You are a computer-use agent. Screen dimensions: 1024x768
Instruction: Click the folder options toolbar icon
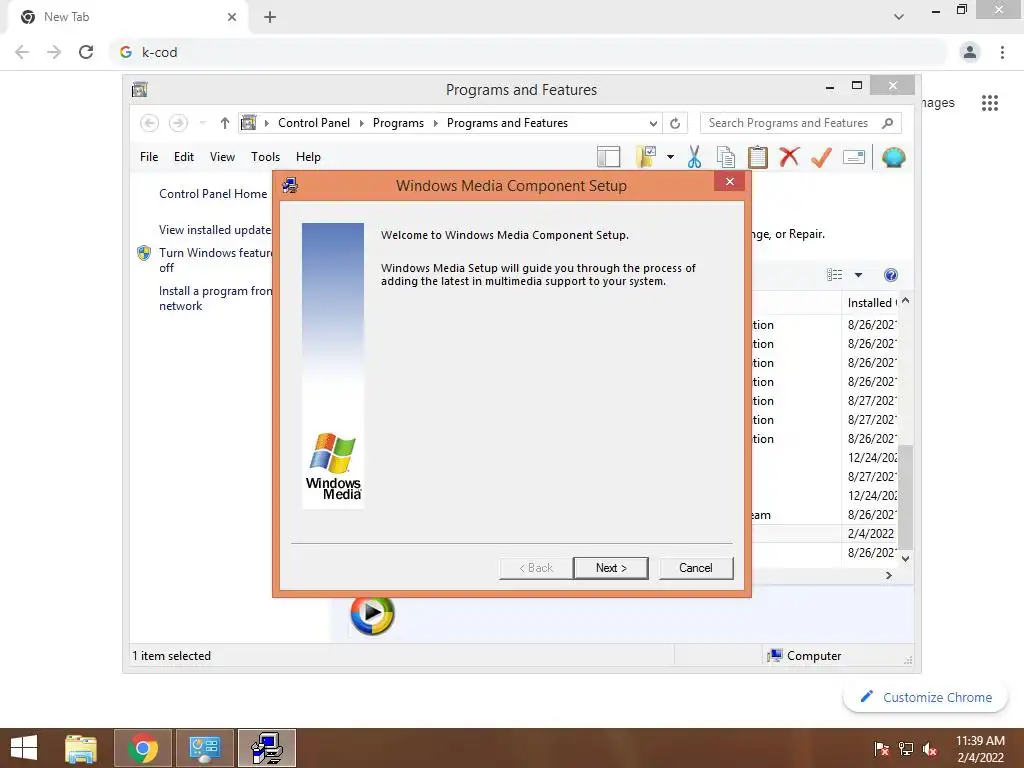(x=646, y=157)
